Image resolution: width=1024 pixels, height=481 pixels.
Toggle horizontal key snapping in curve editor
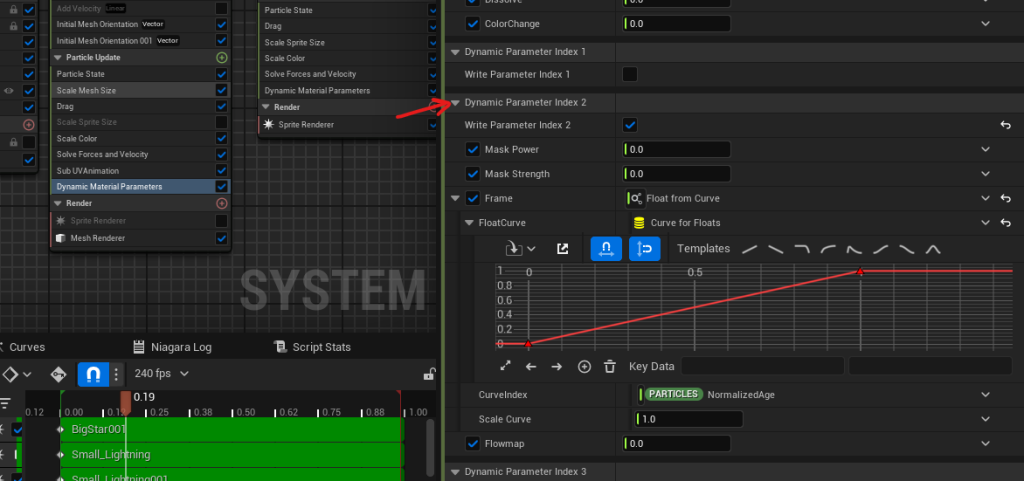(x=606, y=249)
